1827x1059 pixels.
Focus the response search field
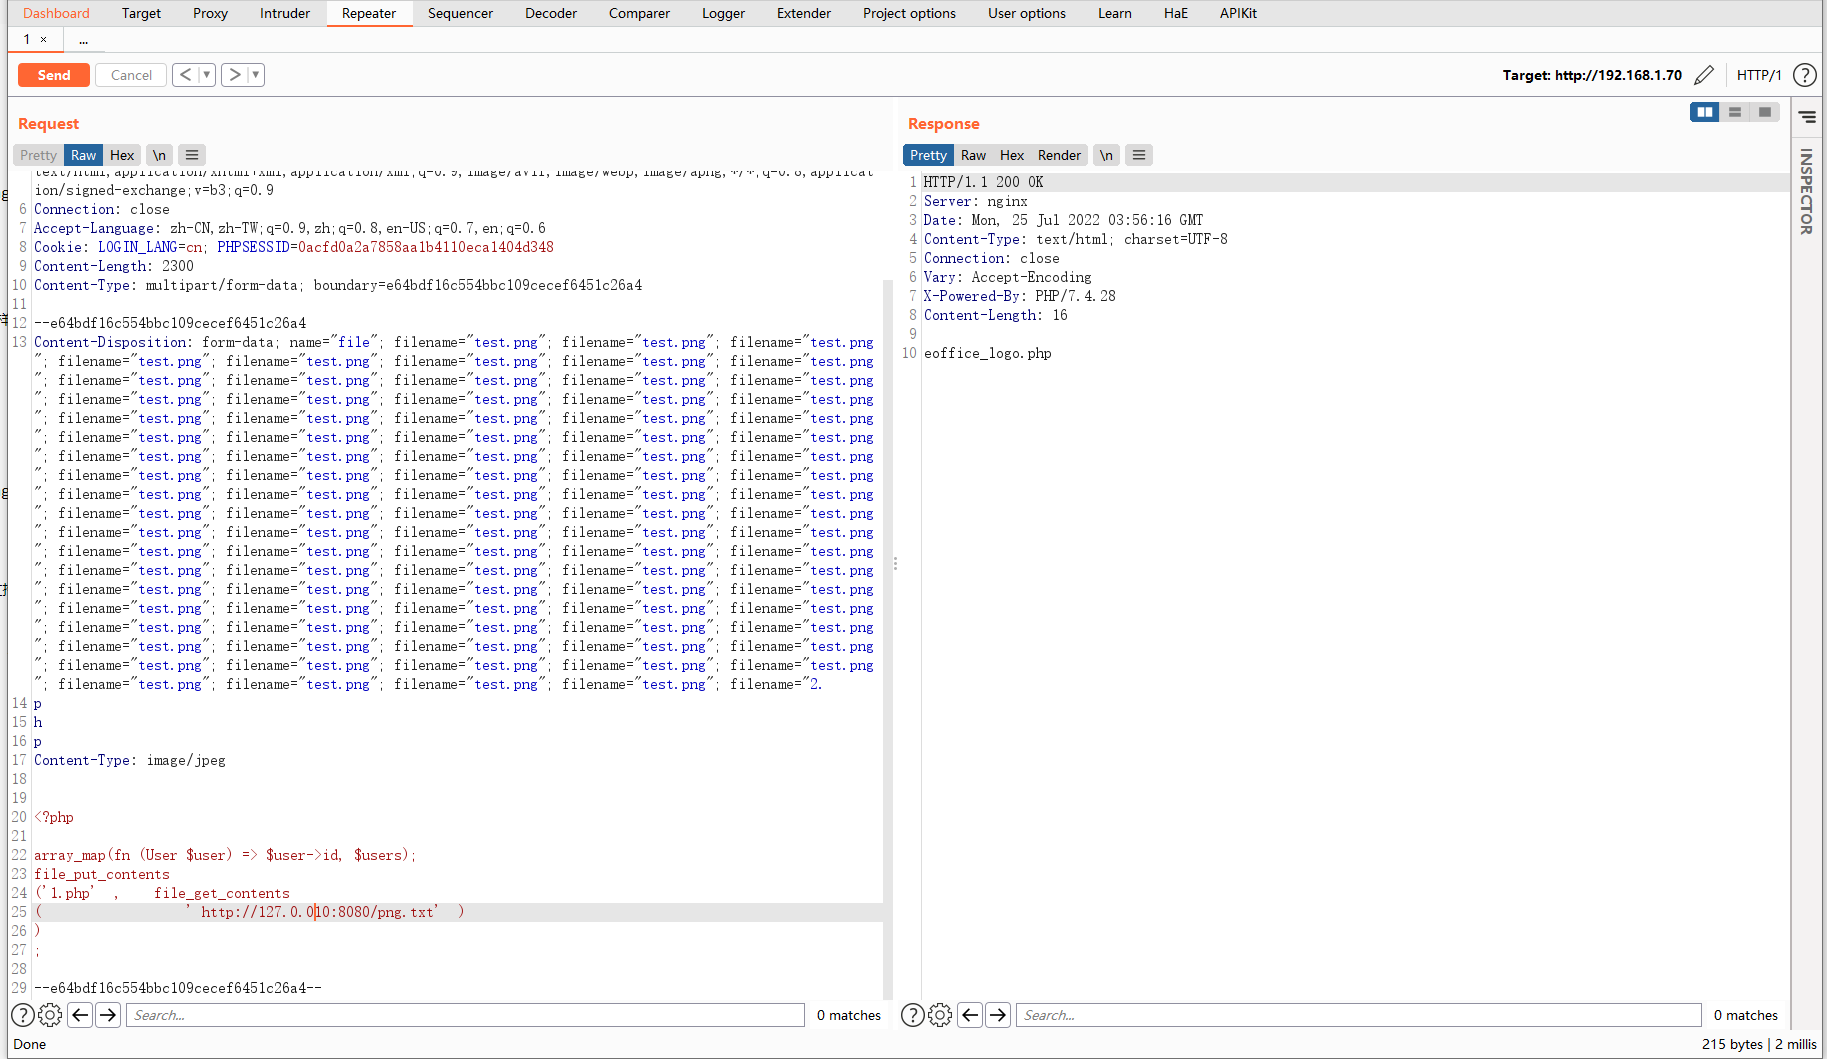pyautogui.click(x=1359, y=1015)
